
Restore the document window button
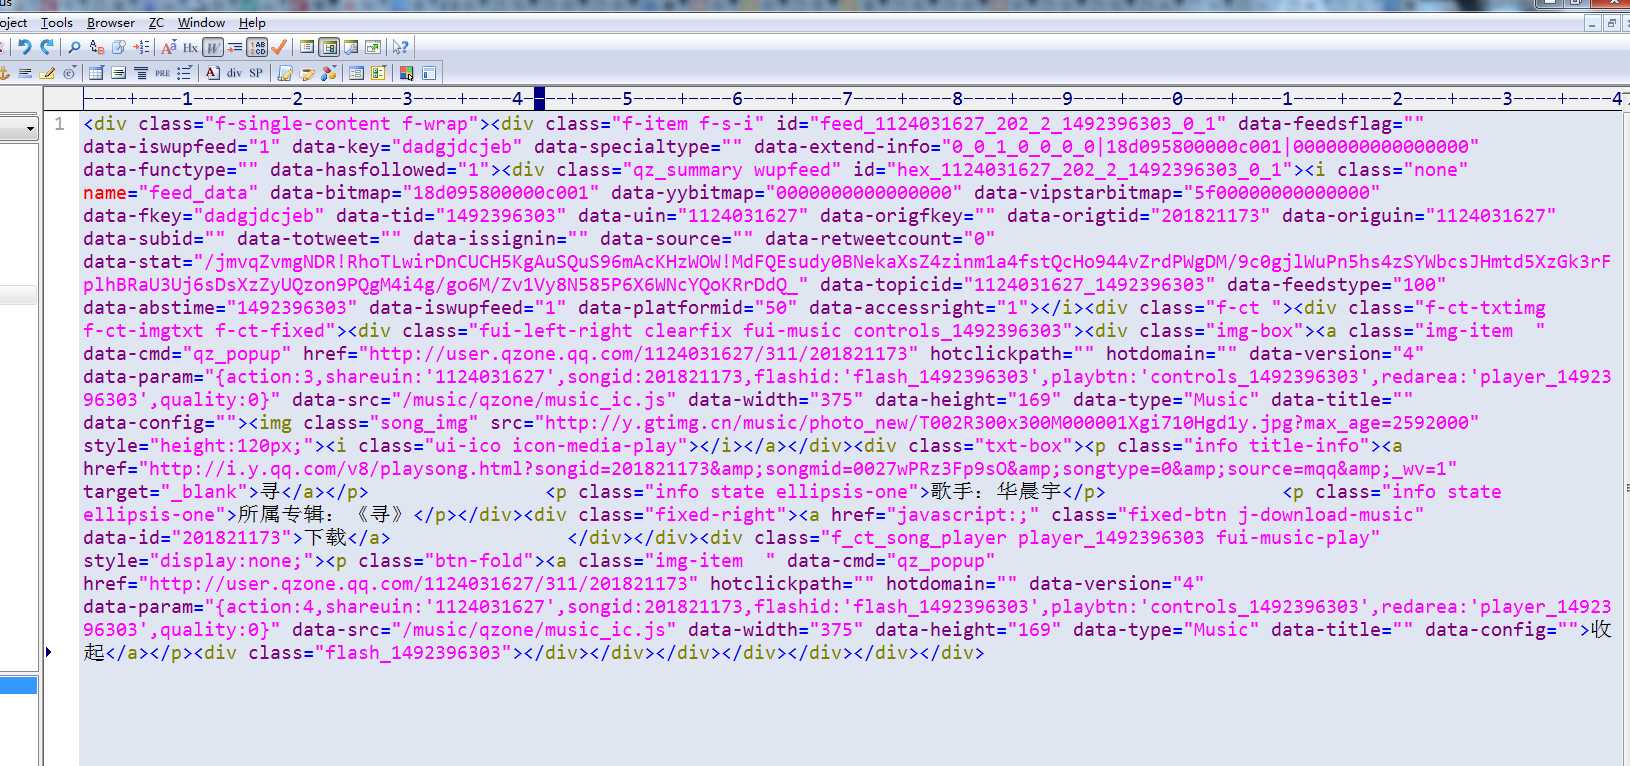point(1611,23)
